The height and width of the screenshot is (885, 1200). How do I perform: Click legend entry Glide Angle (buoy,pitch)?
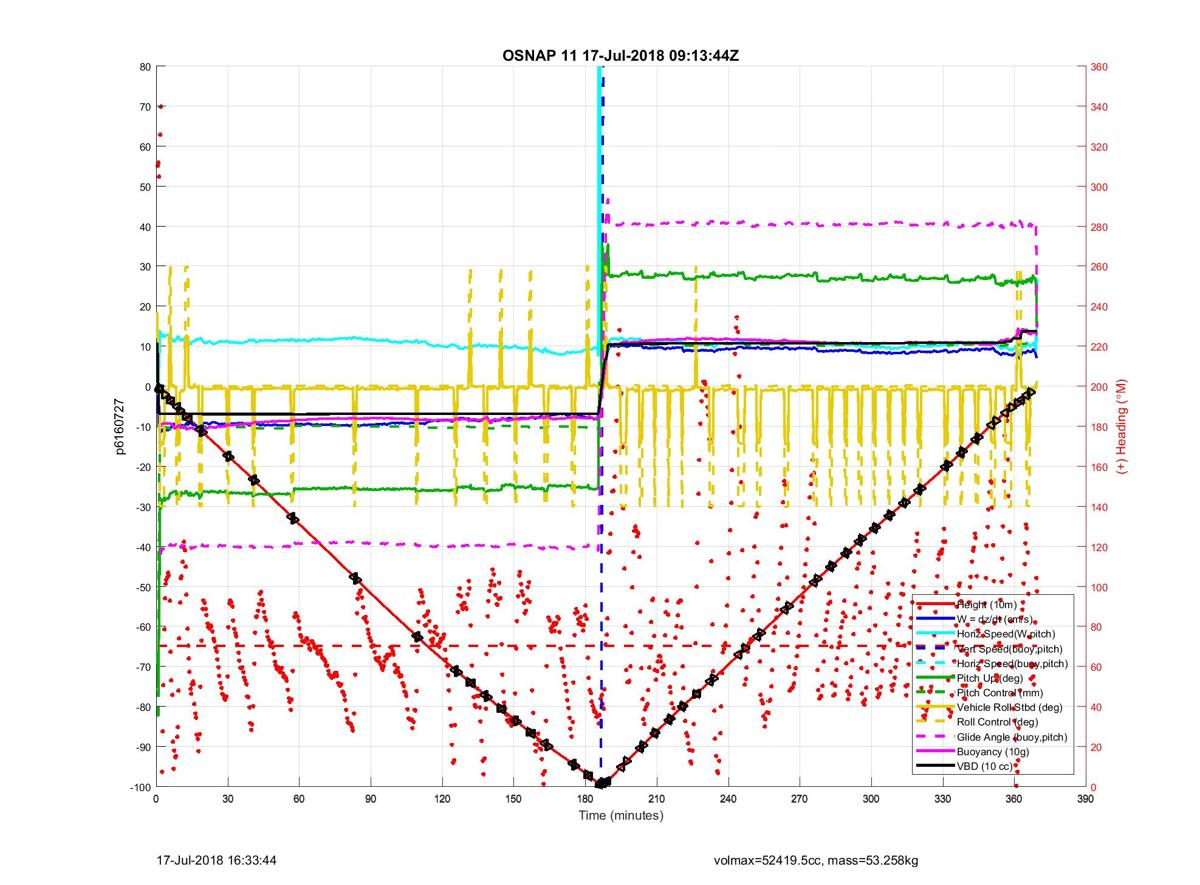[1013, 736]
